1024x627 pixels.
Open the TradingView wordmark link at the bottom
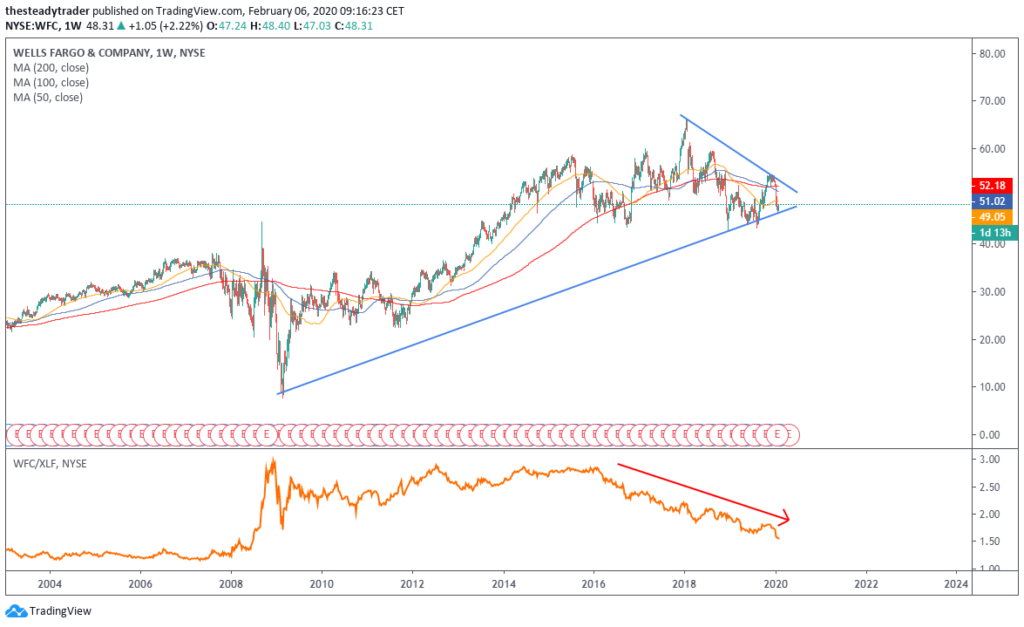[60, 611]
